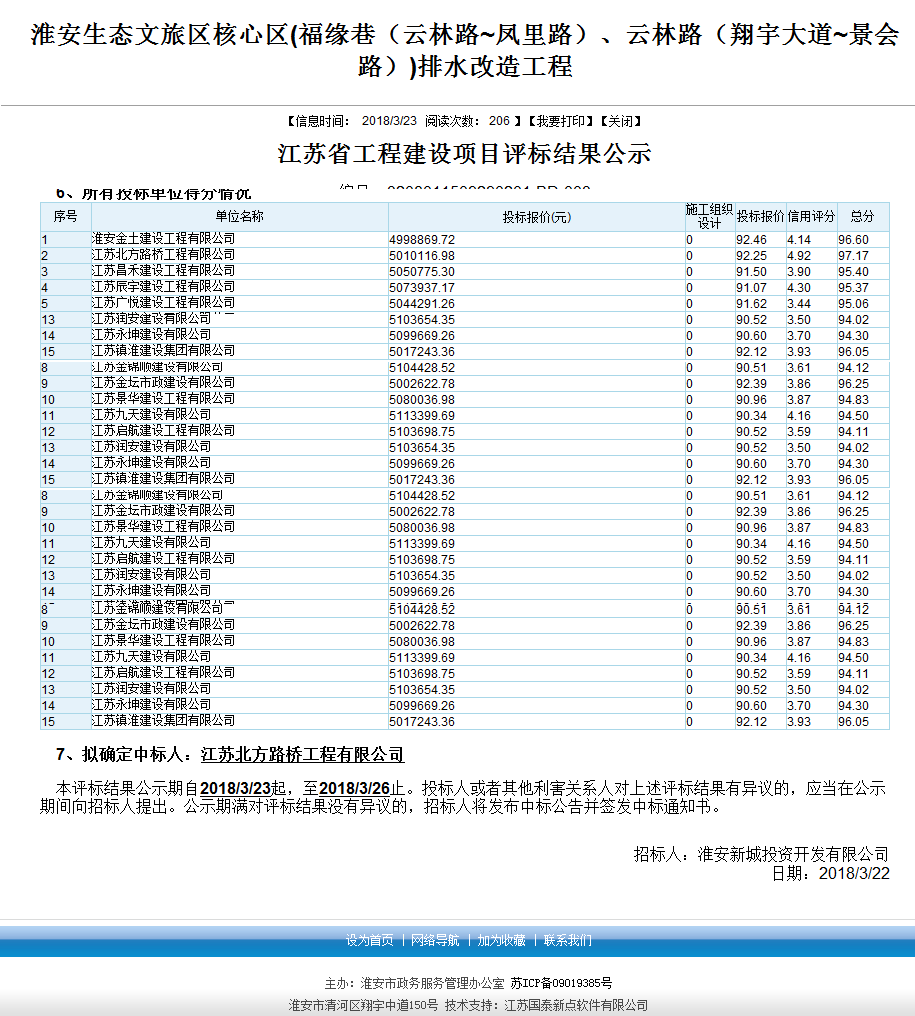915x1016 pixels.
Task: Click the bid score 91.07
Action: 751,288
